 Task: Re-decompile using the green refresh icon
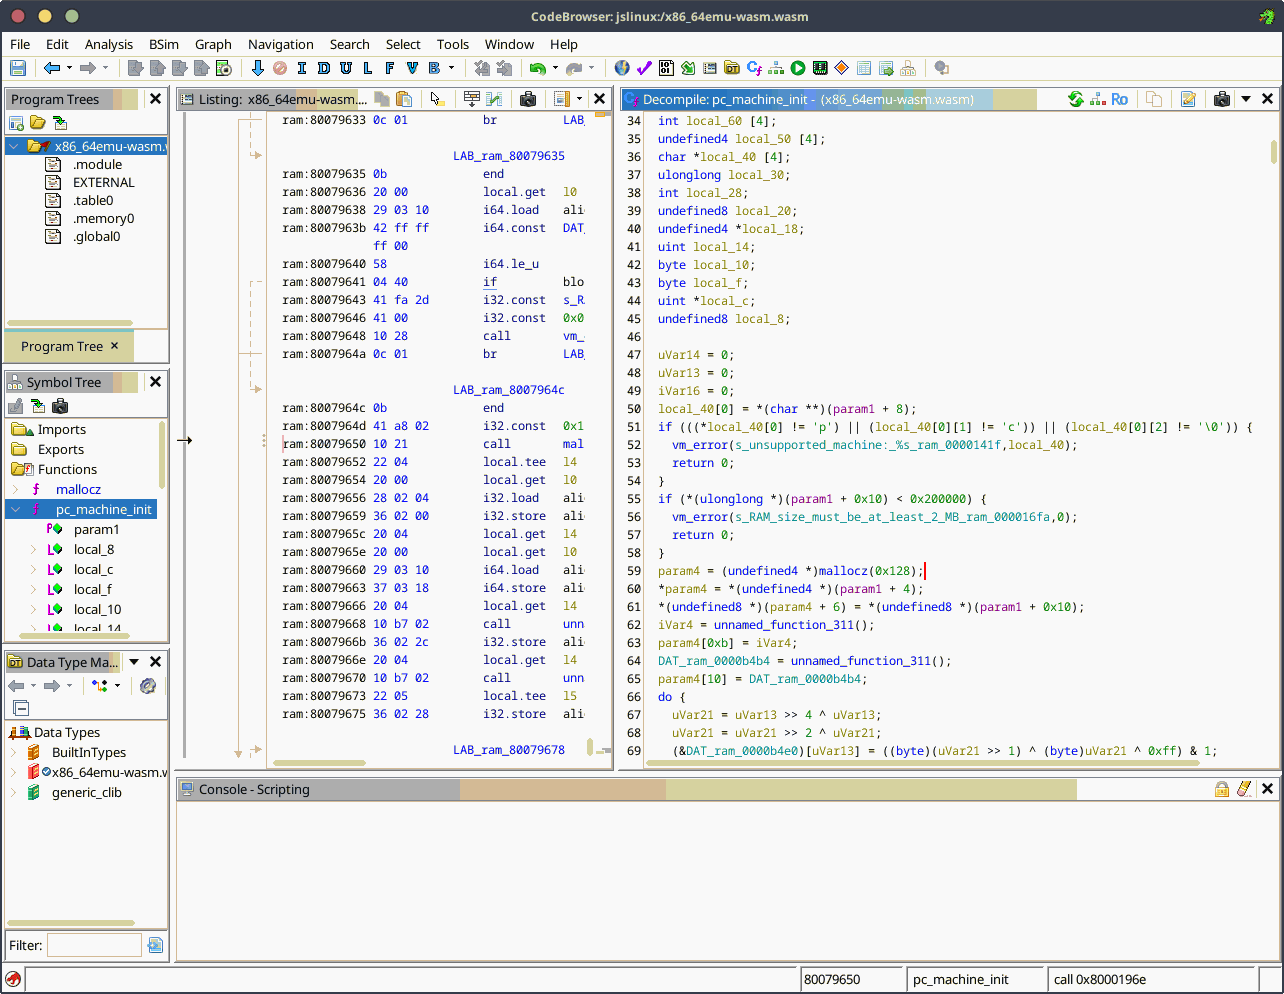[1076, 99]
